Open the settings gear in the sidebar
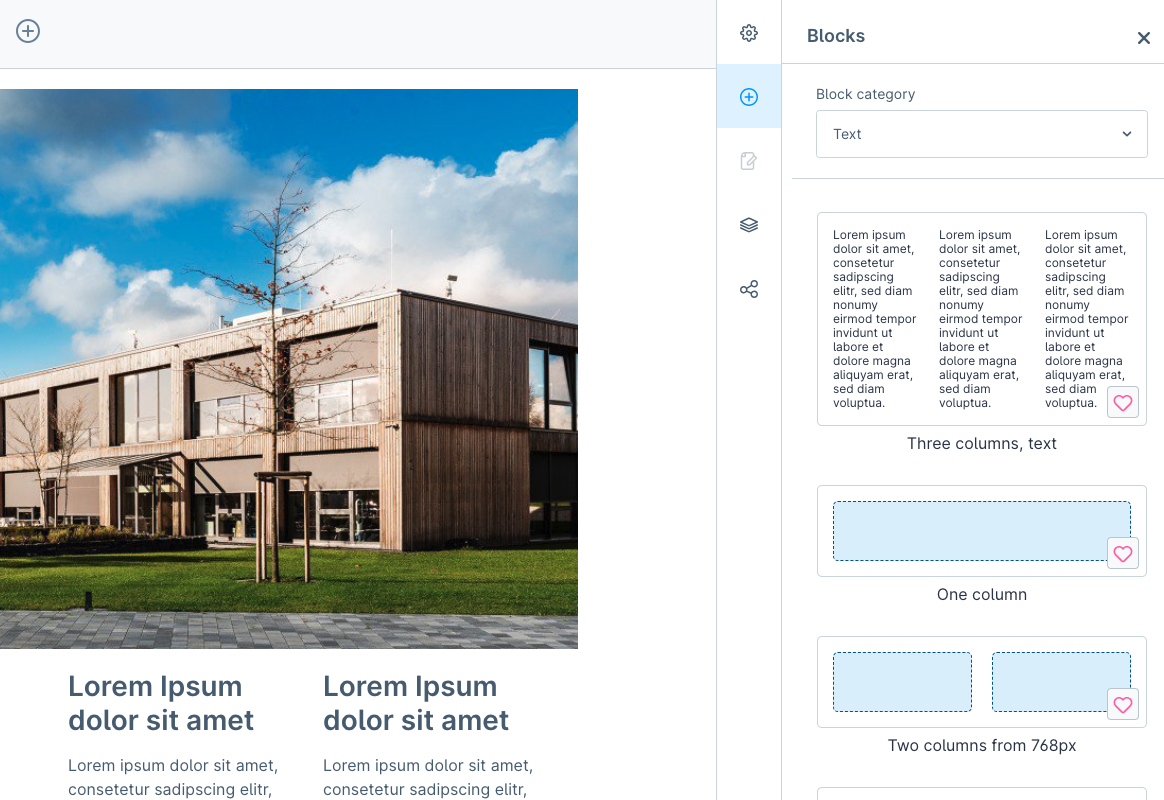The height and width of the screenshot is (800, 1164). click(x=749, y=33)
